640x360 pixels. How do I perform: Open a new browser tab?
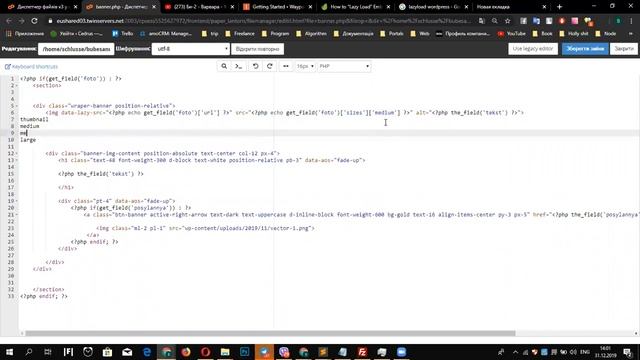tap(559, 7)
